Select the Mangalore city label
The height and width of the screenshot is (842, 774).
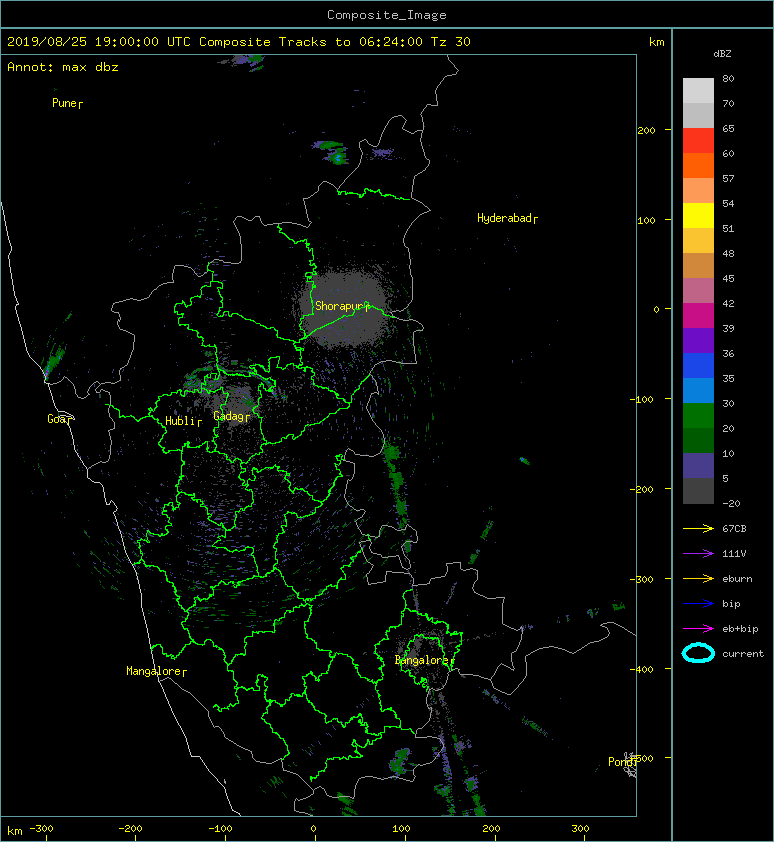[x=153, y=671]
